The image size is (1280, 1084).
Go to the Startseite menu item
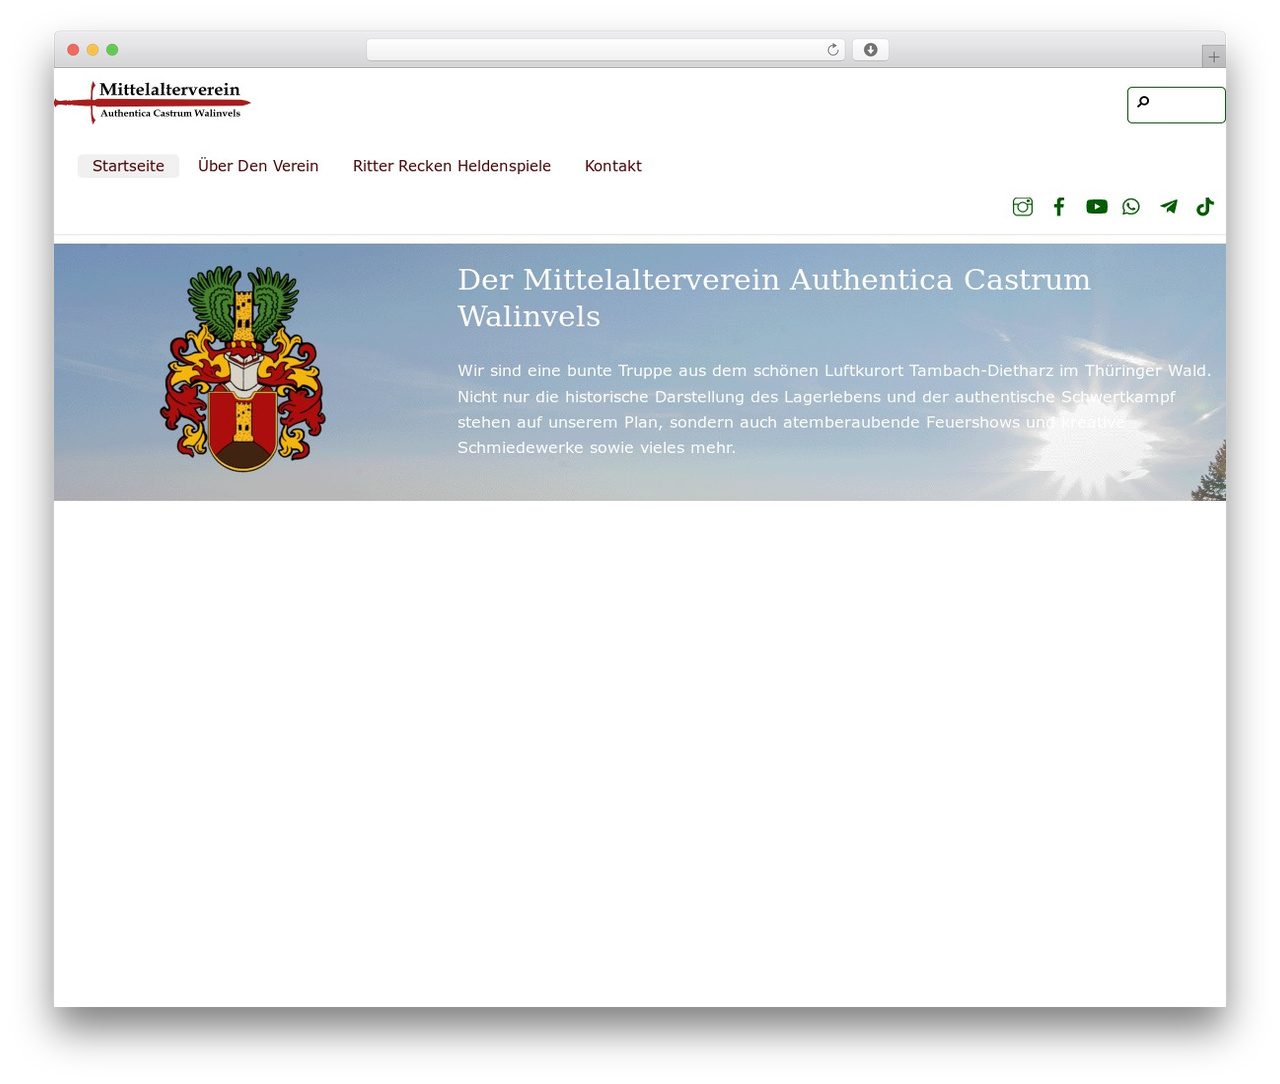[x=128, y=166]
